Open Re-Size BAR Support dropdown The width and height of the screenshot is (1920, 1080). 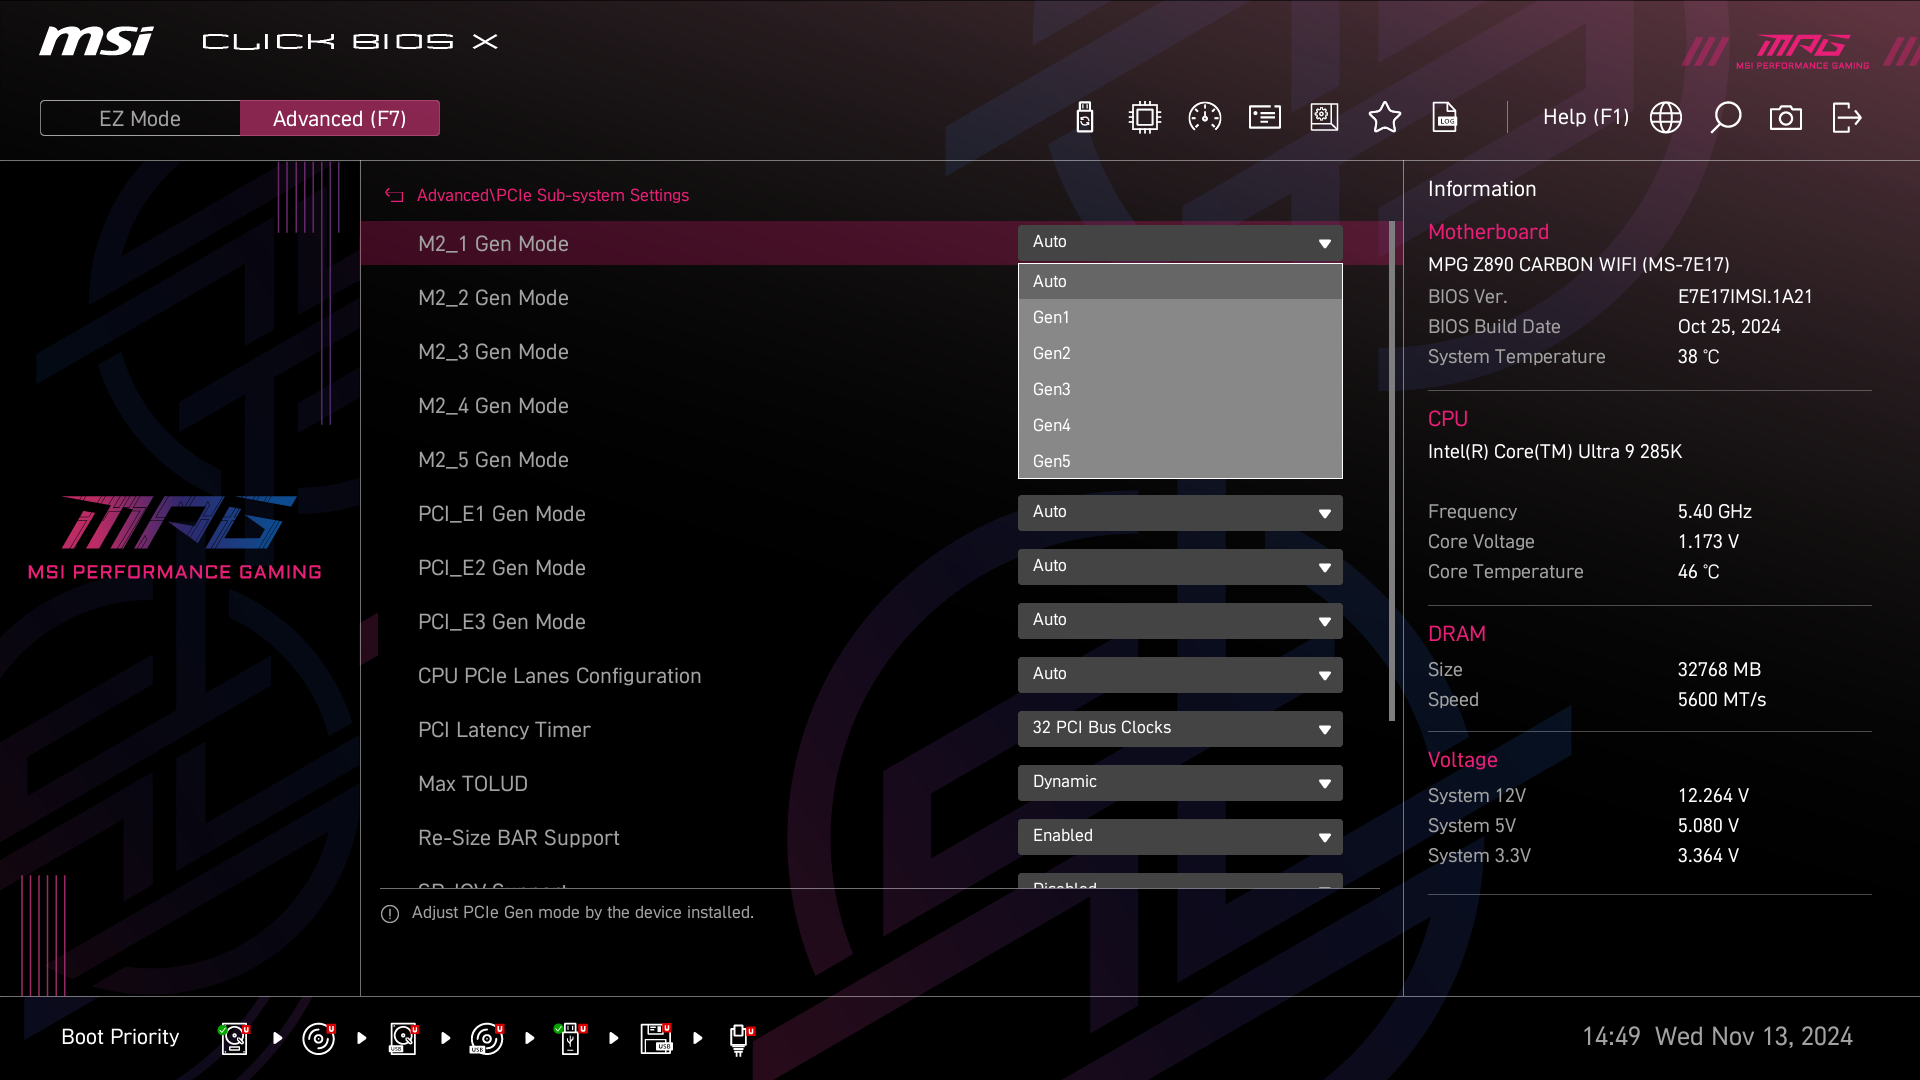point(1180,837)
